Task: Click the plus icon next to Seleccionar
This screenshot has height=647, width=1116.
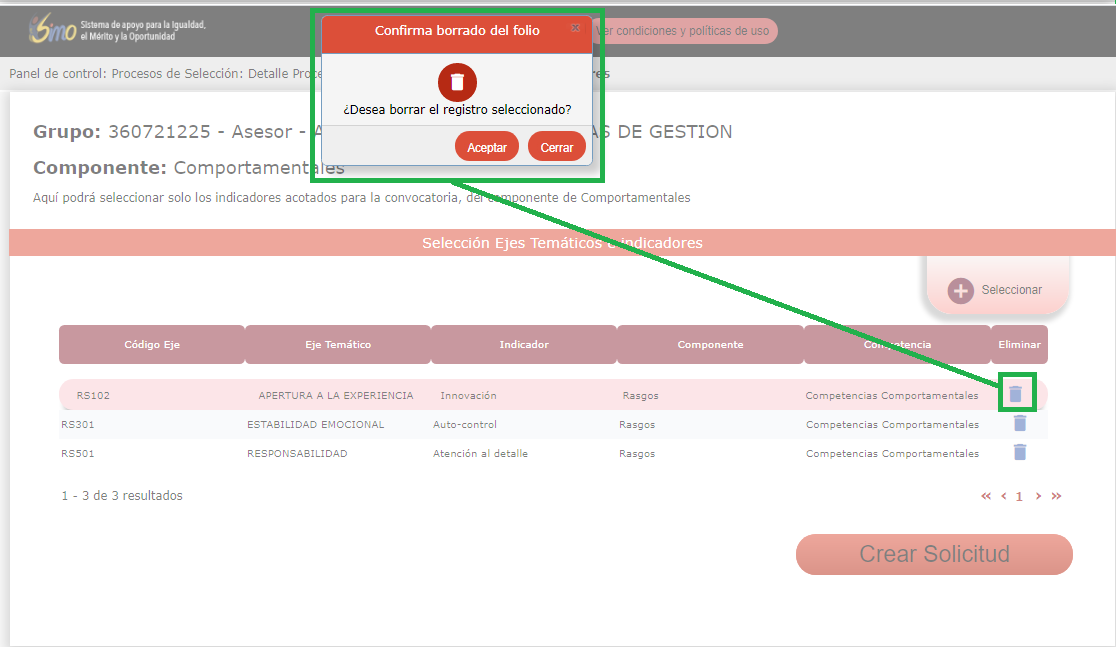Action: (x=960, y=290)
